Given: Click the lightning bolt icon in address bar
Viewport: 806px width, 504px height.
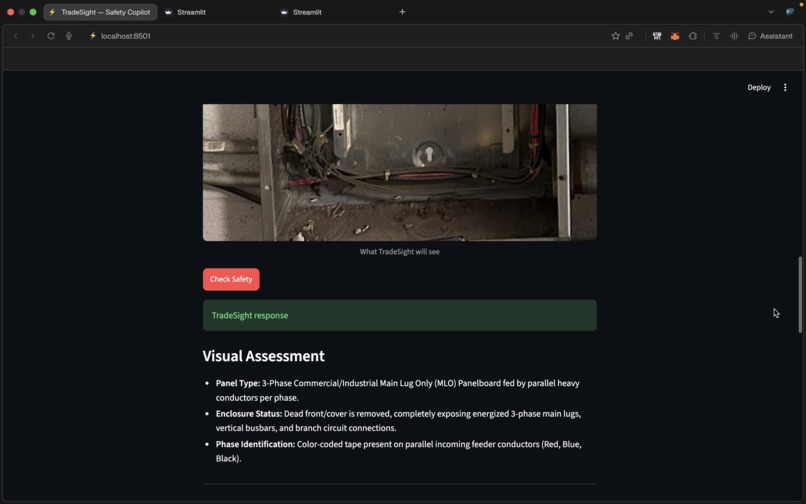Looking at the screenshot, I should tap(93, 36).
